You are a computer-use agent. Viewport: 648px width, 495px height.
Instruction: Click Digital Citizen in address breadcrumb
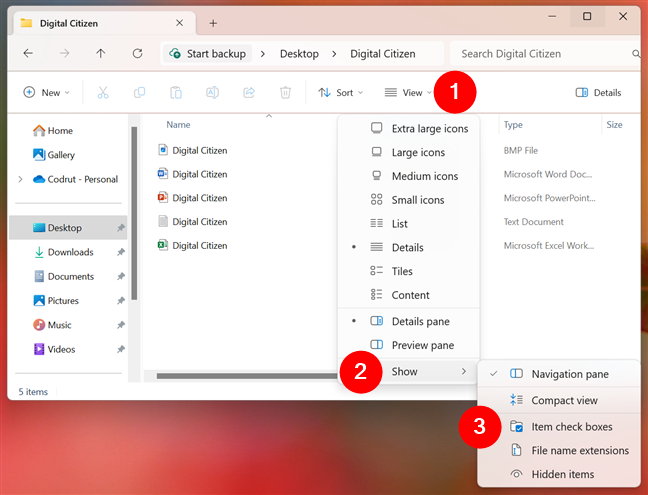coord(383,54)
